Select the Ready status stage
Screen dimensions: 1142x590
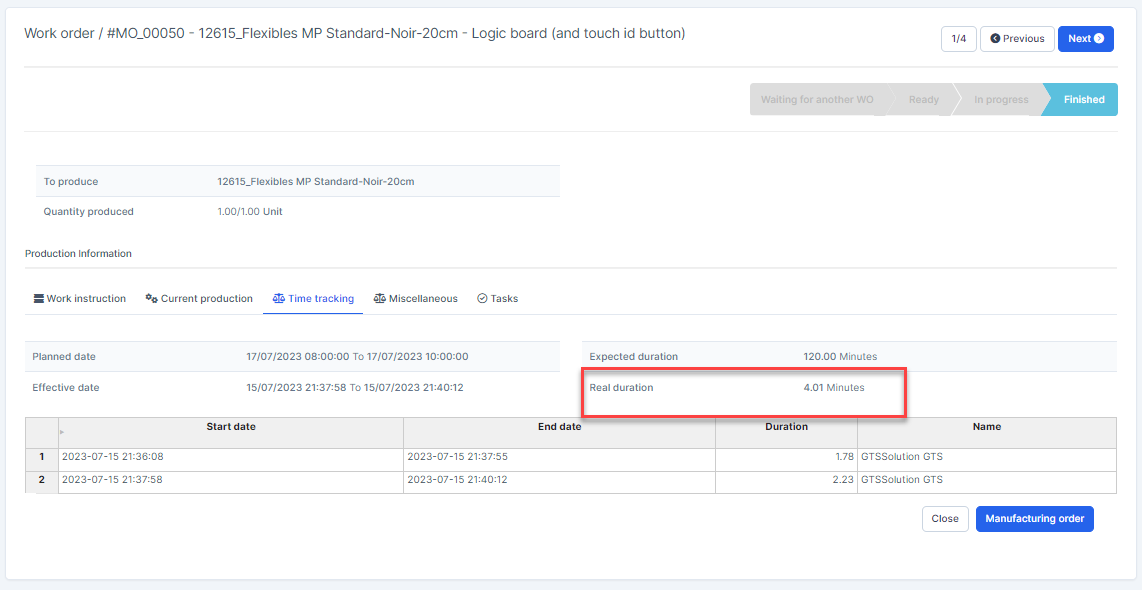click(923, 100)
